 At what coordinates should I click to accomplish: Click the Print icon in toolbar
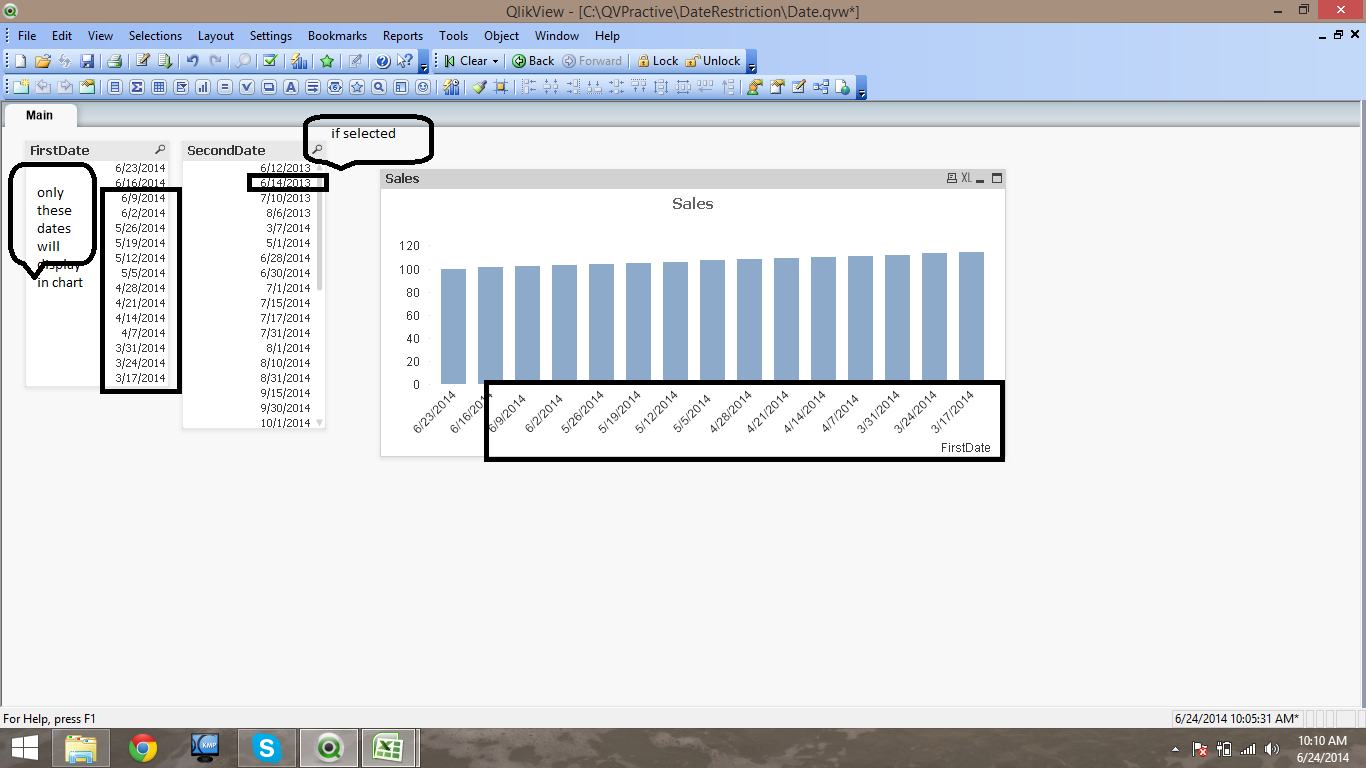115,61
